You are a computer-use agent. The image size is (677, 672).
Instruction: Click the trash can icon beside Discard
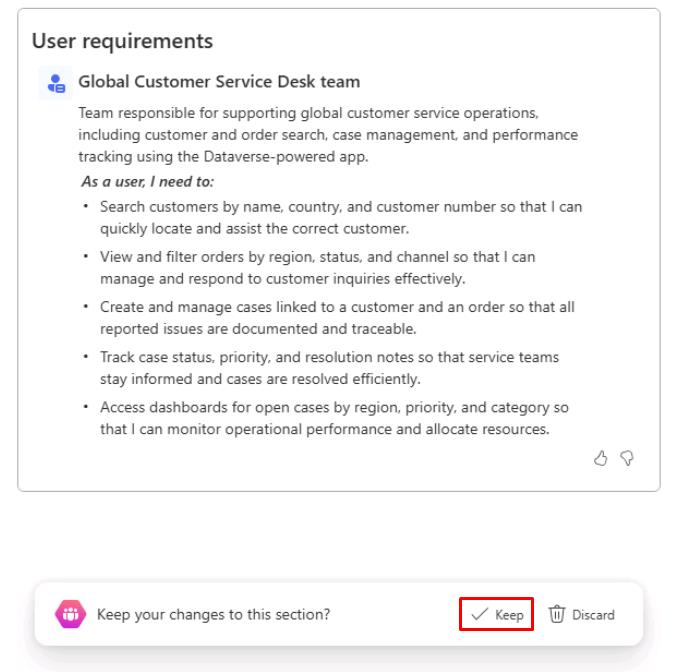(x=557, y=614)
